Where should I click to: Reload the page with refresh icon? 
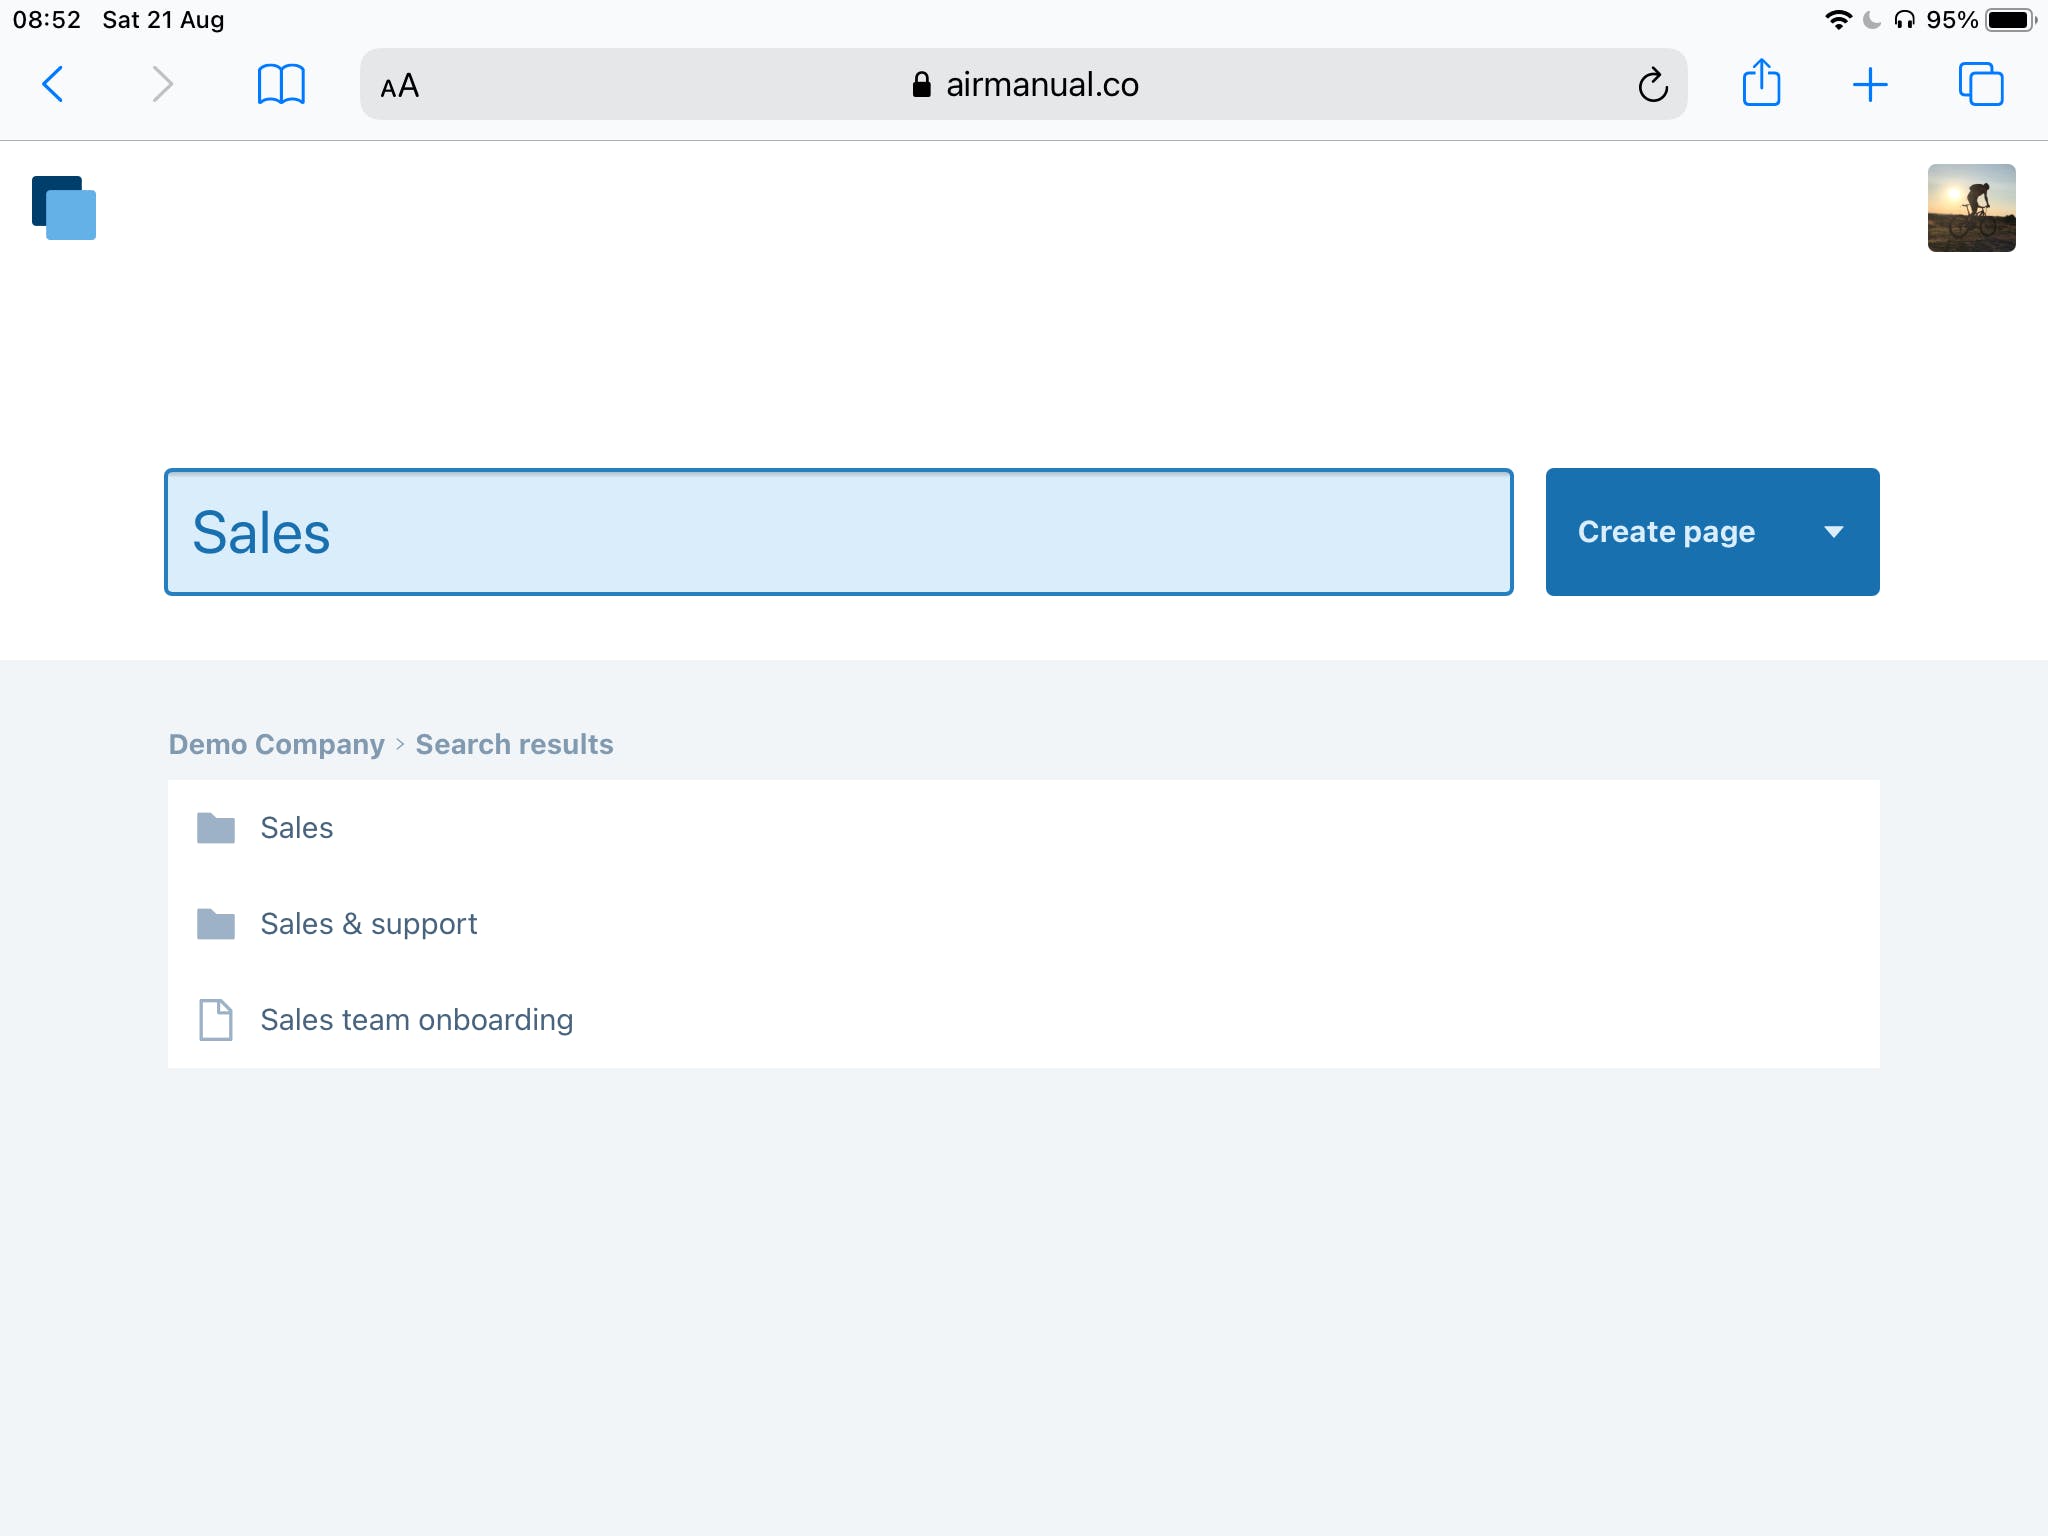coord(1652,85)
